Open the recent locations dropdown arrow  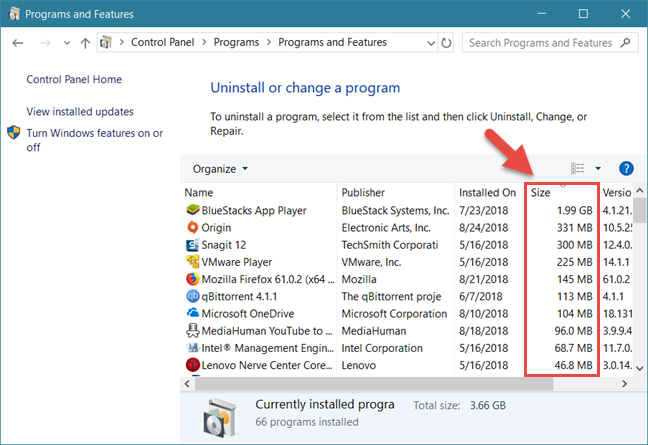click(67, 43)
